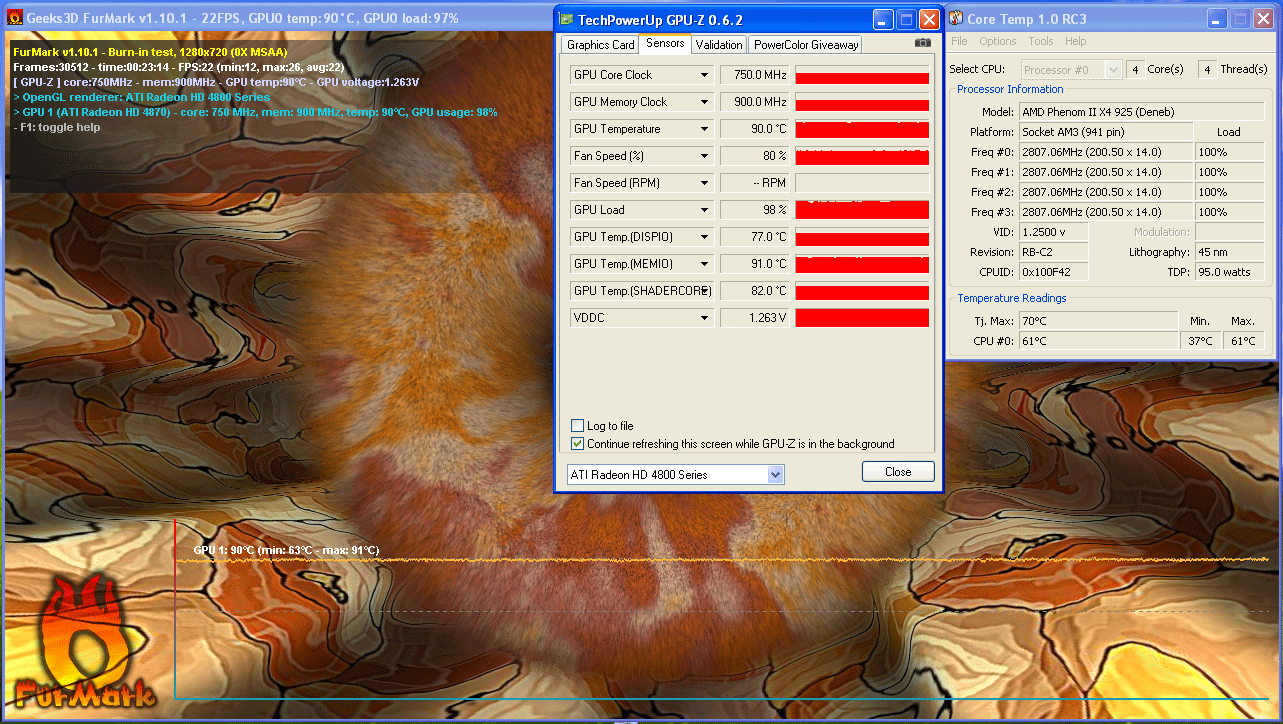
Task: Click the 80 % fan speed value
Action: point(755,156)
